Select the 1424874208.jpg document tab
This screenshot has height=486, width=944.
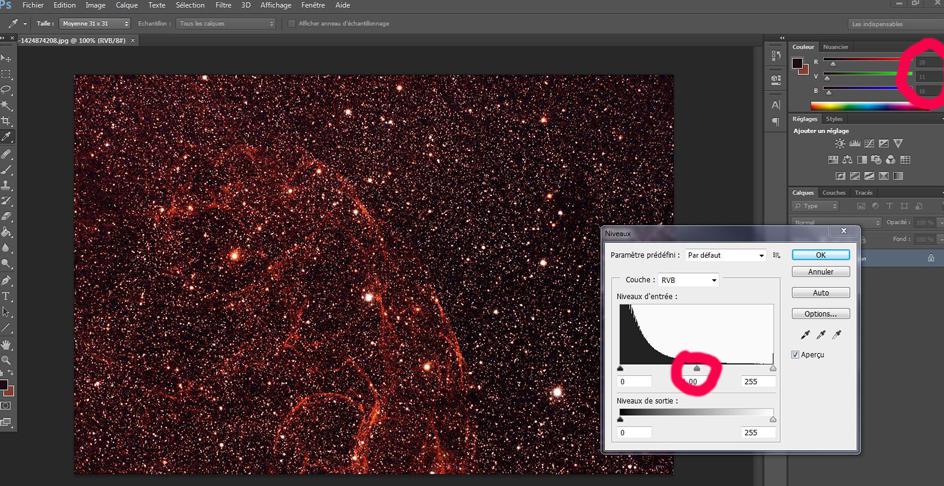pos(72,40)
